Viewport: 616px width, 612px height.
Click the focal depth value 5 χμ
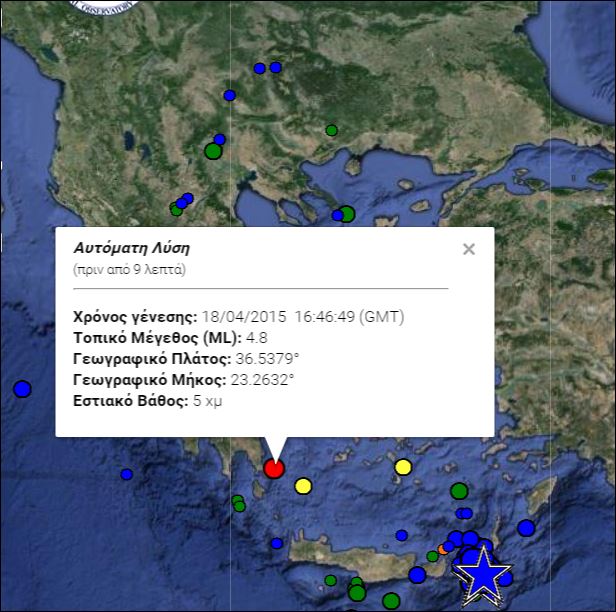point(207,401)
